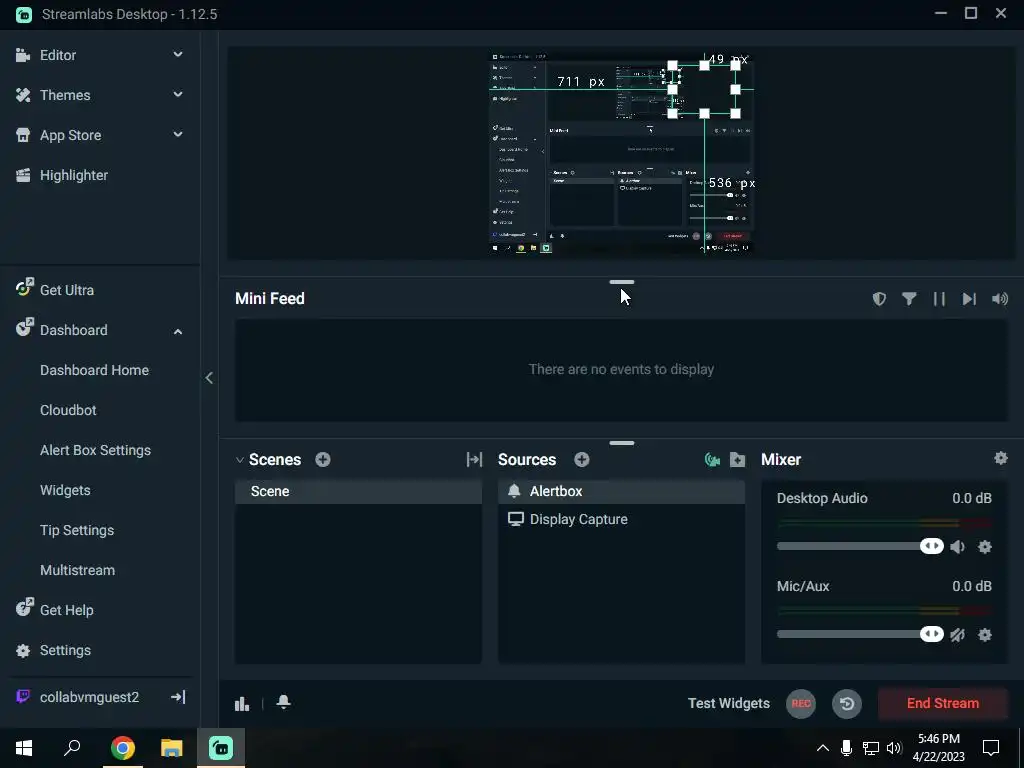This screenshot has width=1024, height=768.
Task: Open Alert Box Settings
Action: coord(95,450)
